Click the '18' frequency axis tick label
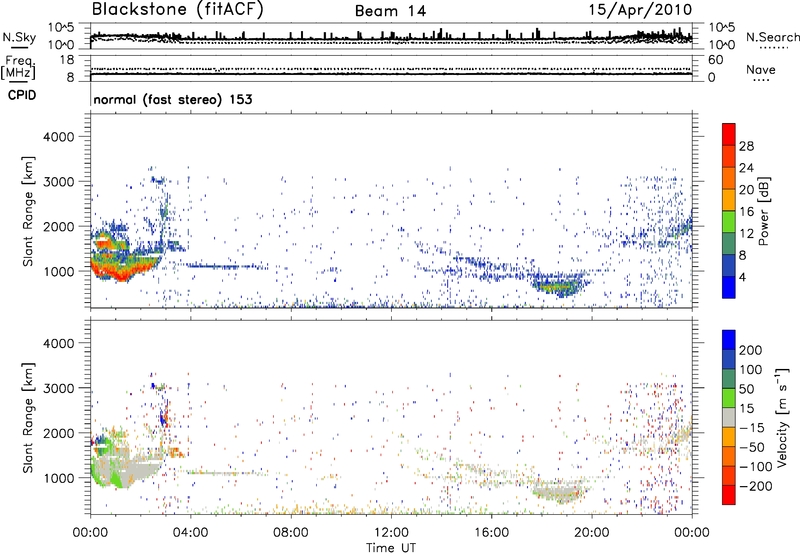The image size is (800, 554). pyautogui.click(x=67, y=60)
